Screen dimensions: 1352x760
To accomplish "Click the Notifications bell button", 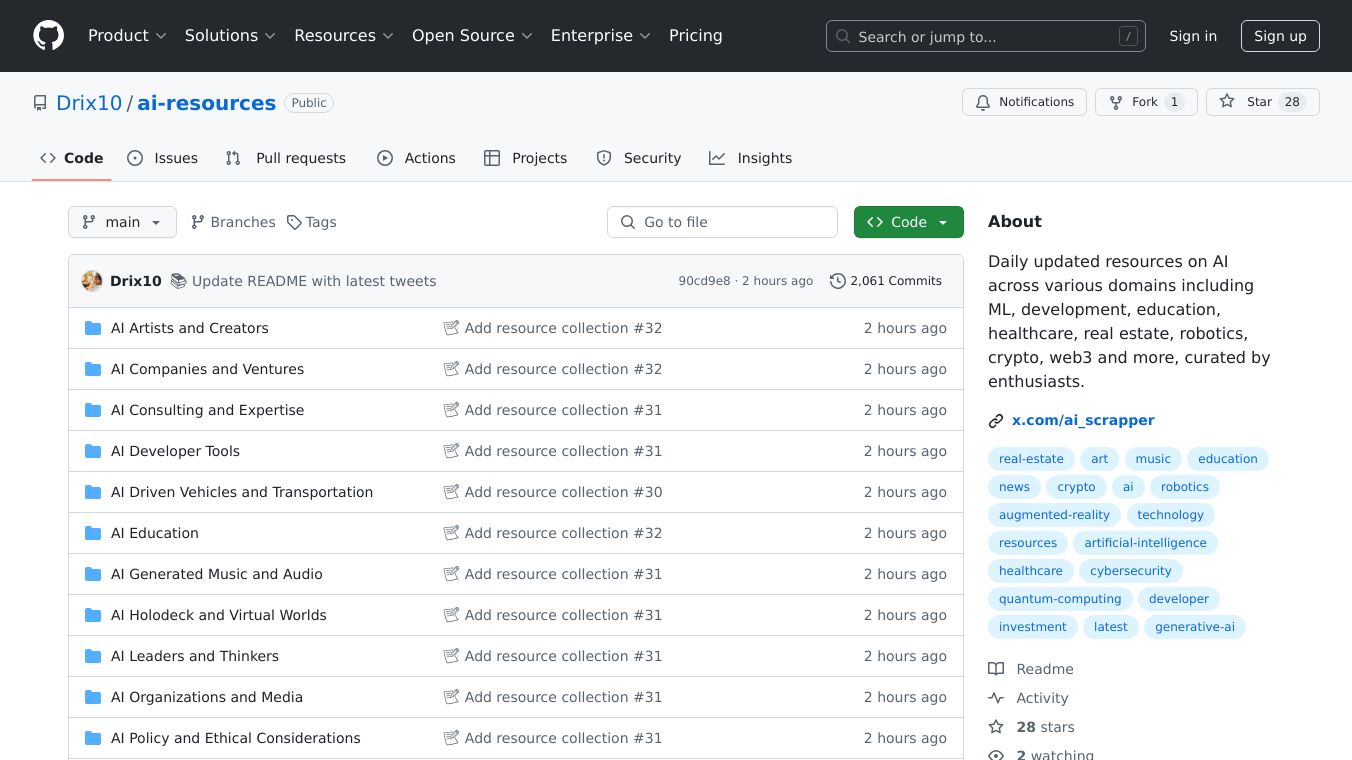I will (1024, 102).
